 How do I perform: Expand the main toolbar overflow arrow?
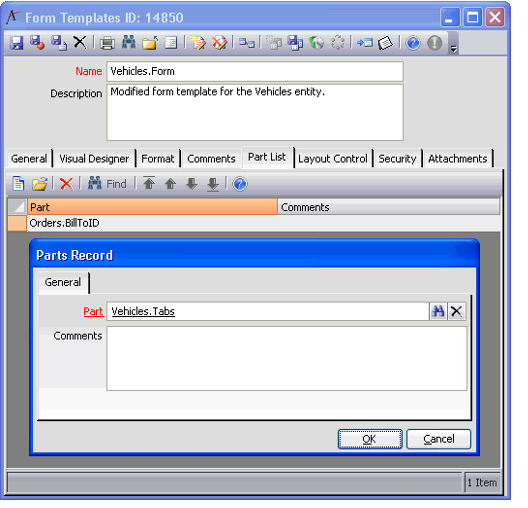453,49
